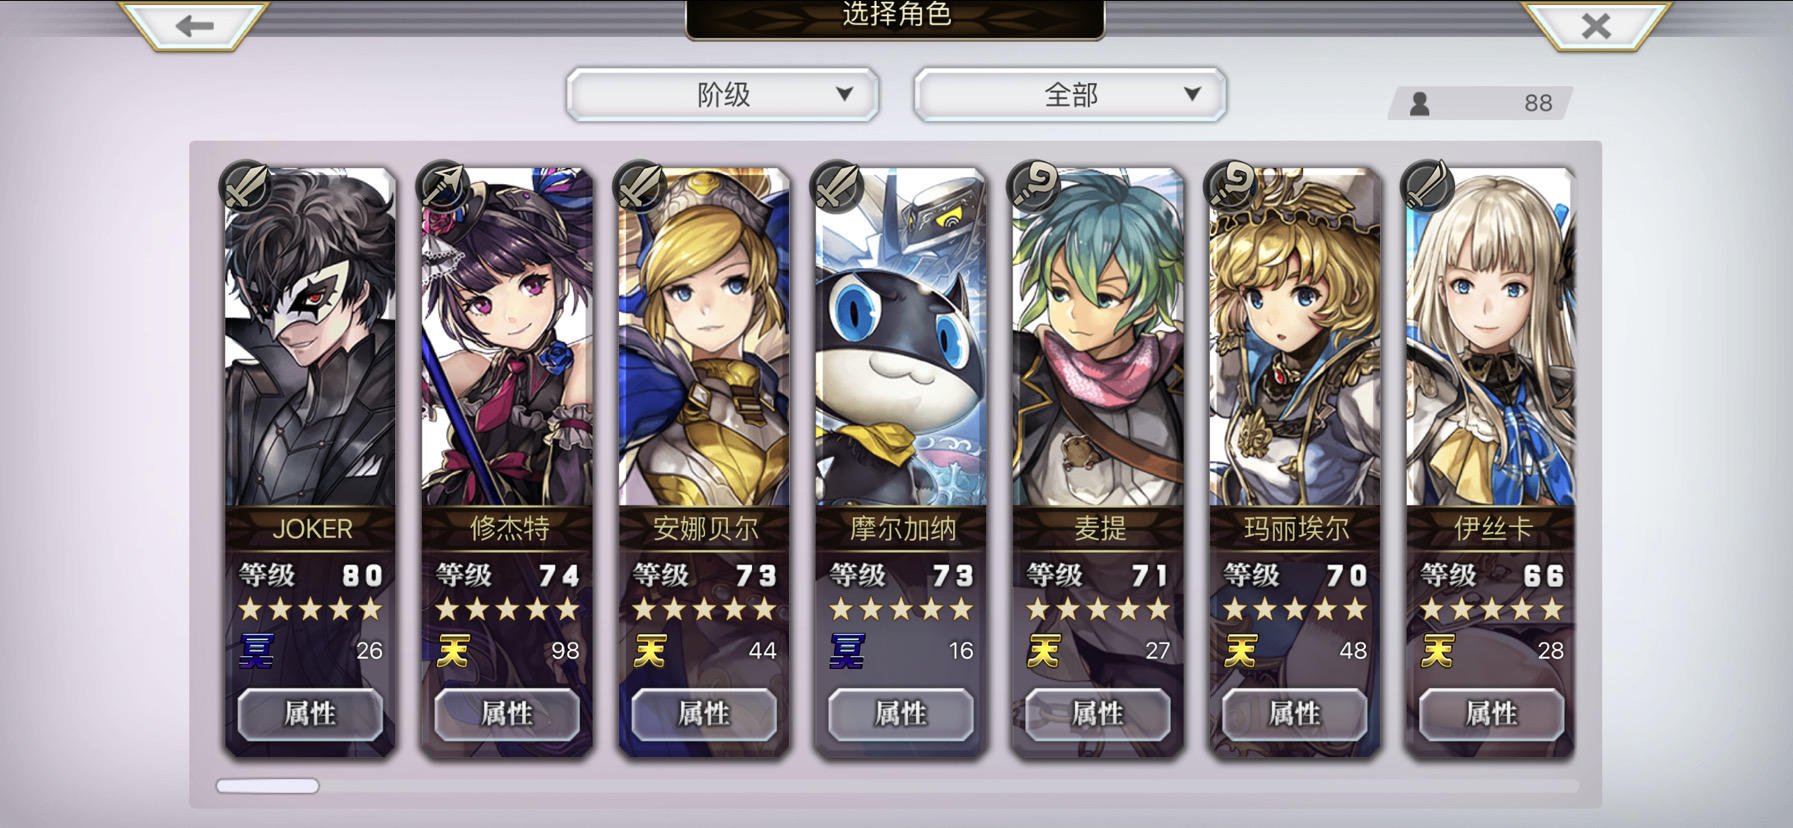Click JOKER's 冥 element icon

tap(256, 651)
